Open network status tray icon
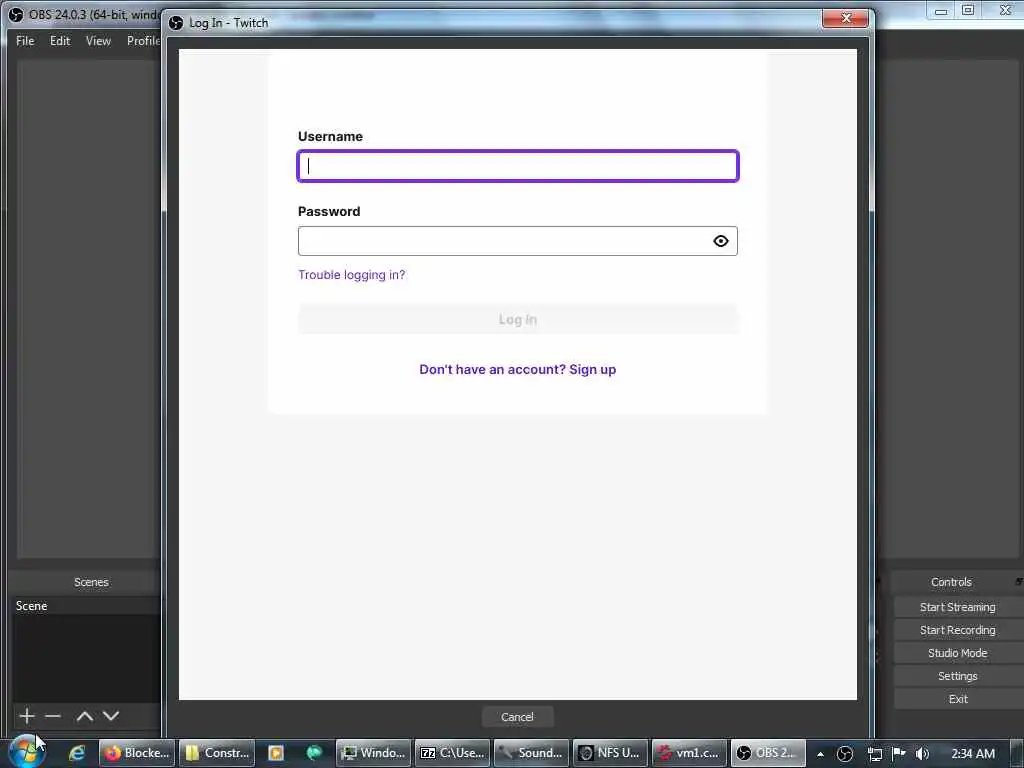Screen dimensions: 1024x768 coord(874,754)
